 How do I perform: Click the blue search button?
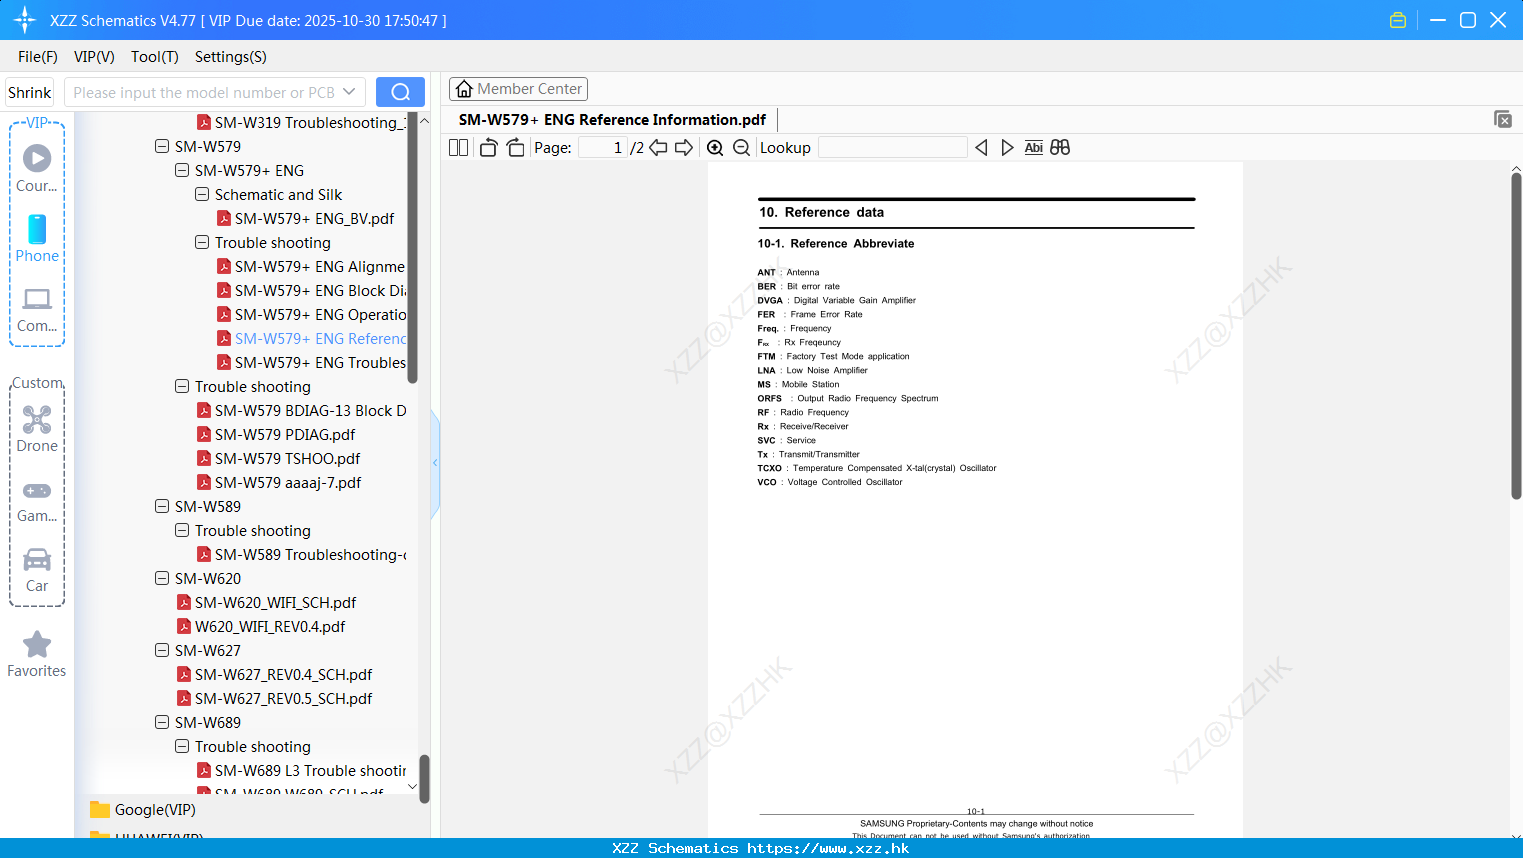pos(400,92)
